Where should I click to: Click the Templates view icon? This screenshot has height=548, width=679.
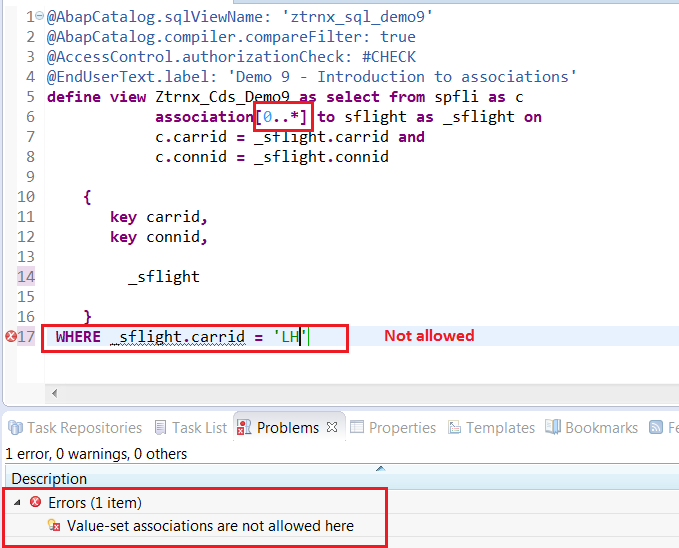point(454,428)
